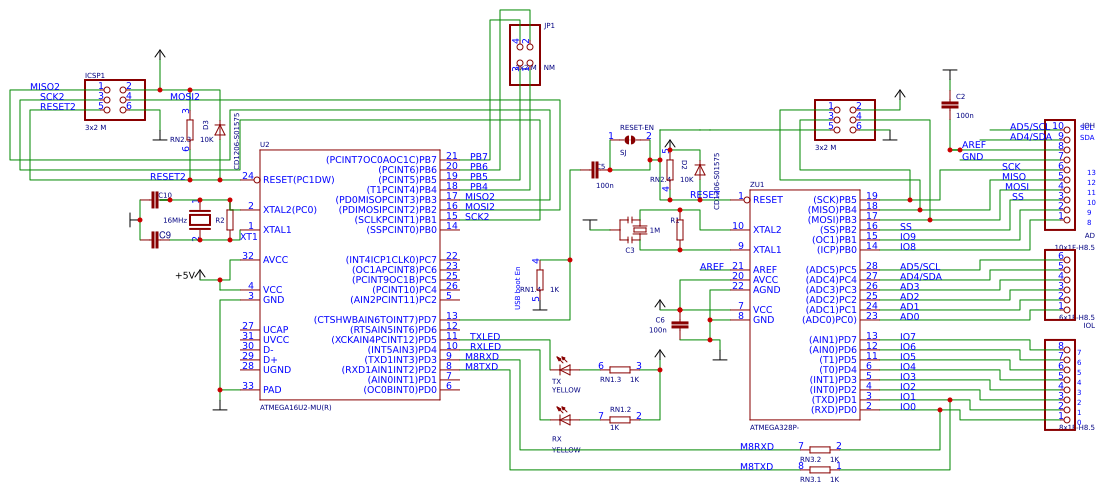Click the ZU1 reference designator
The width and height of the screenshot is (1106, 493).
(757, 185)
